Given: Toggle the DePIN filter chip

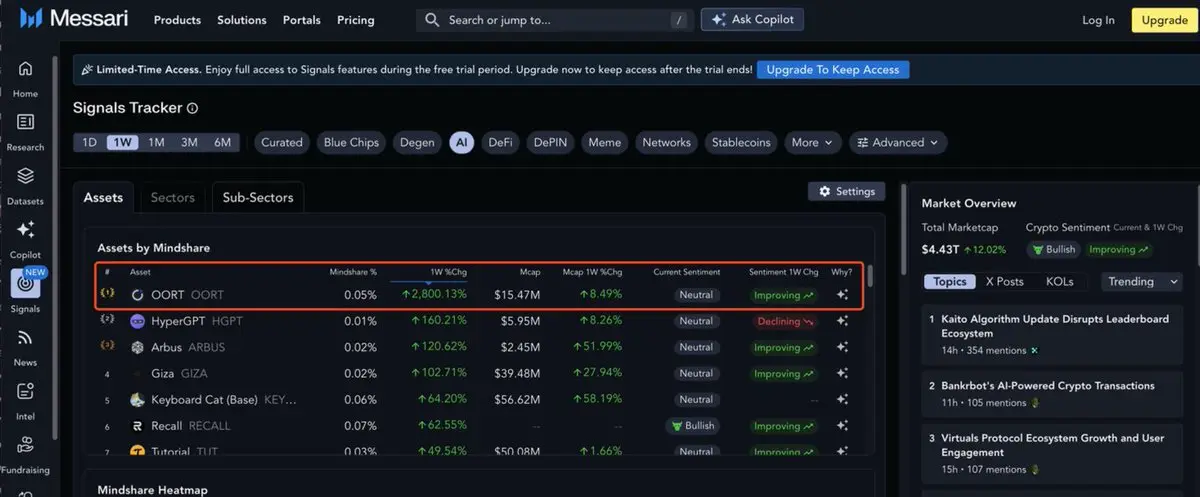Looking at the screenshot, I should tap(550, 142).
